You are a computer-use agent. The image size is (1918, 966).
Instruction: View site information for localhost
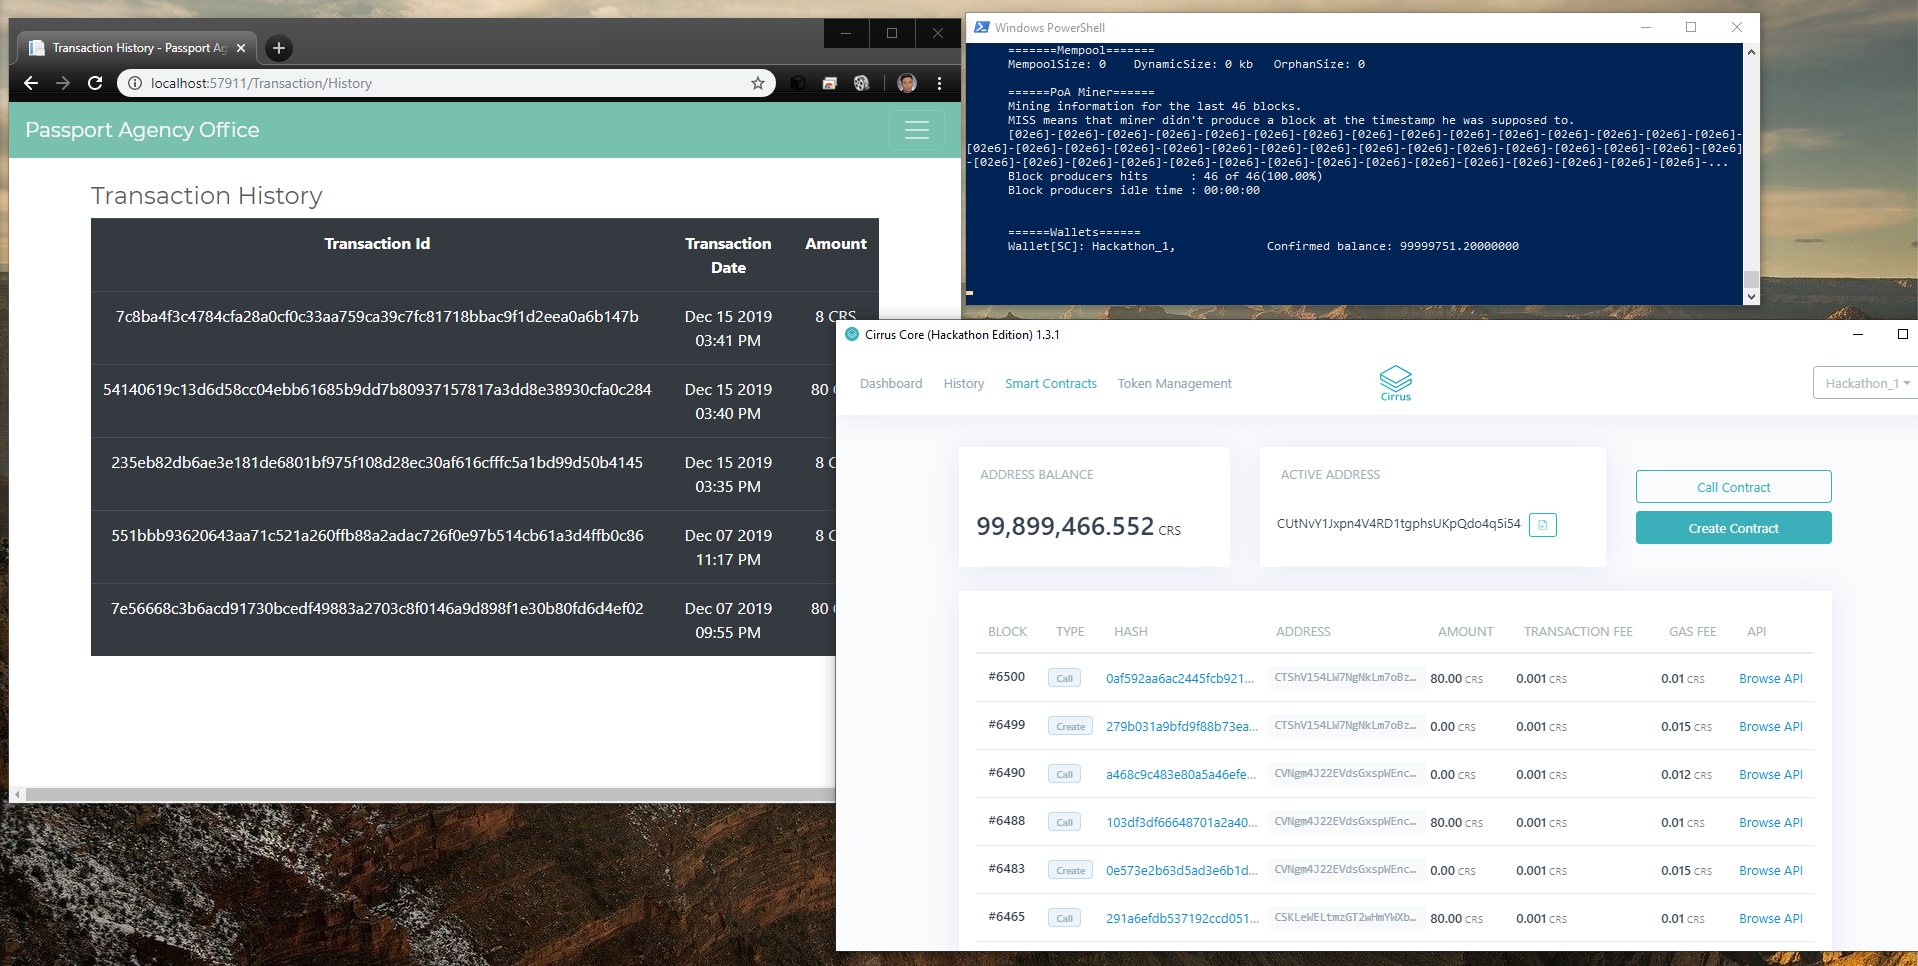click(135, 83)
